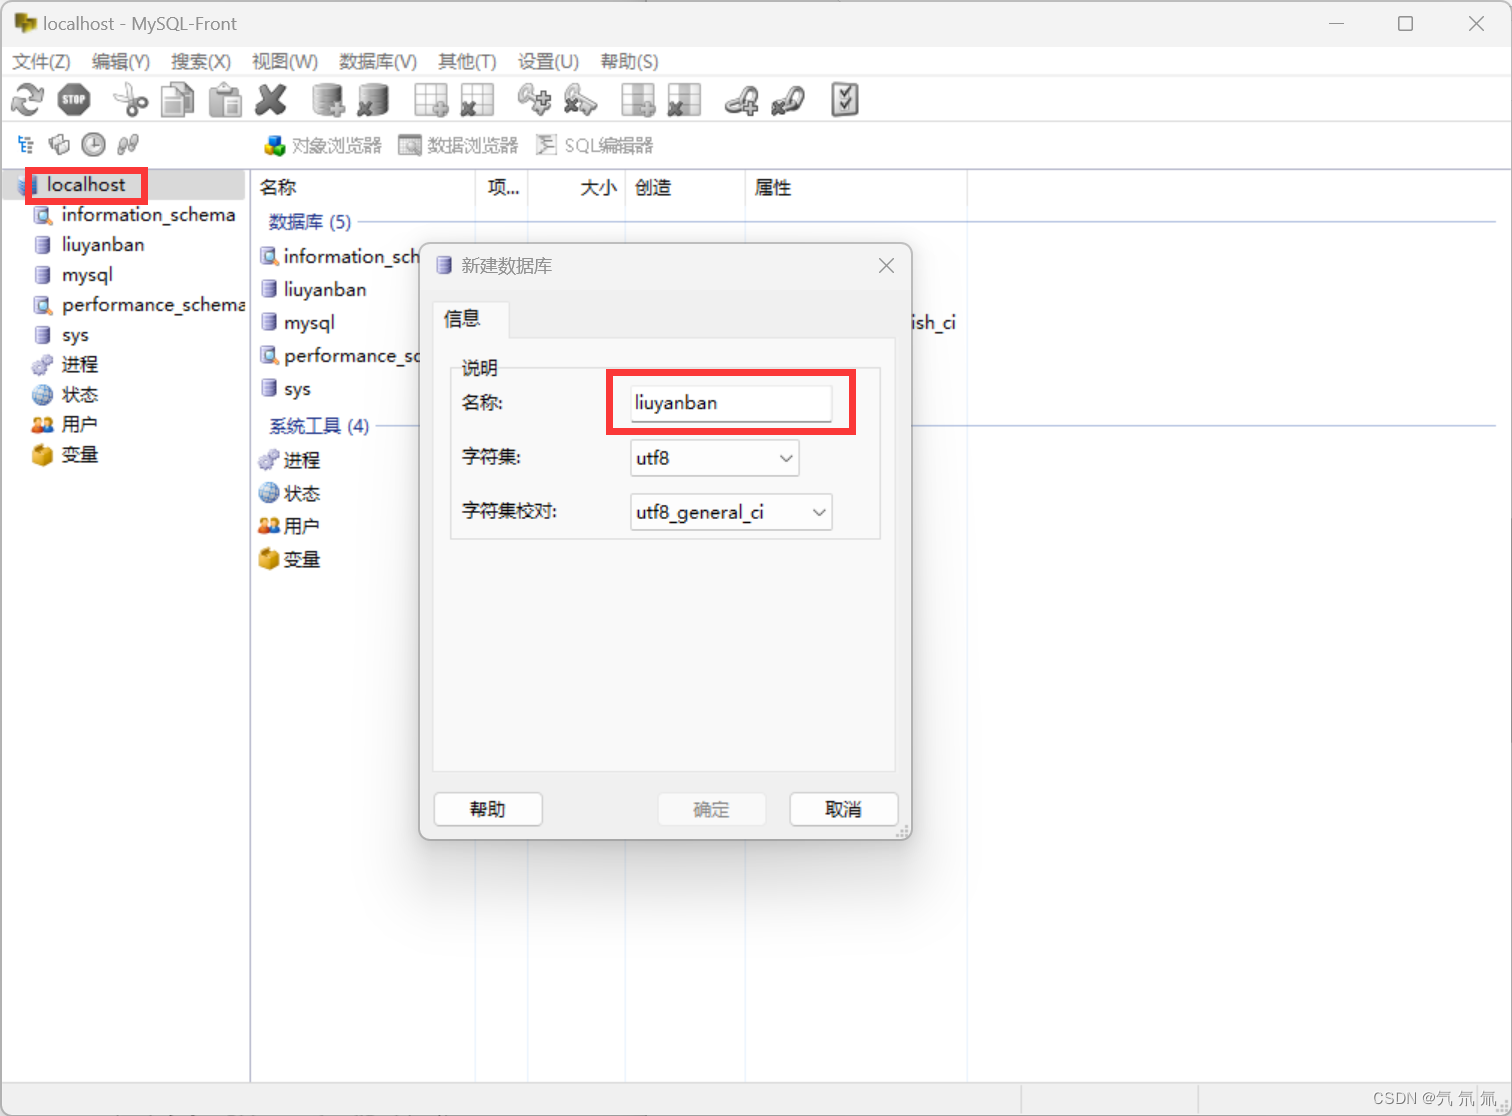
Task: Collapse the 数据库 (5) group header
Action: (x=310, y=222)
